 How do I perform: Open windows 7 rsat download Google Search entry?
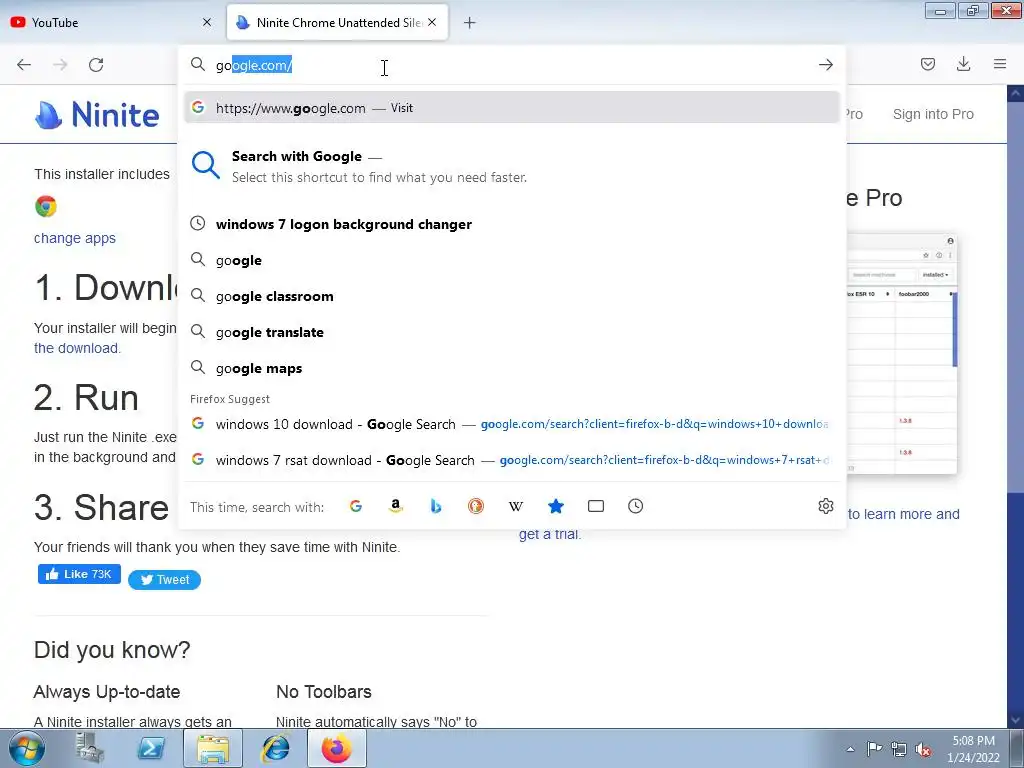pyautogui.click(x=511, y=460)
